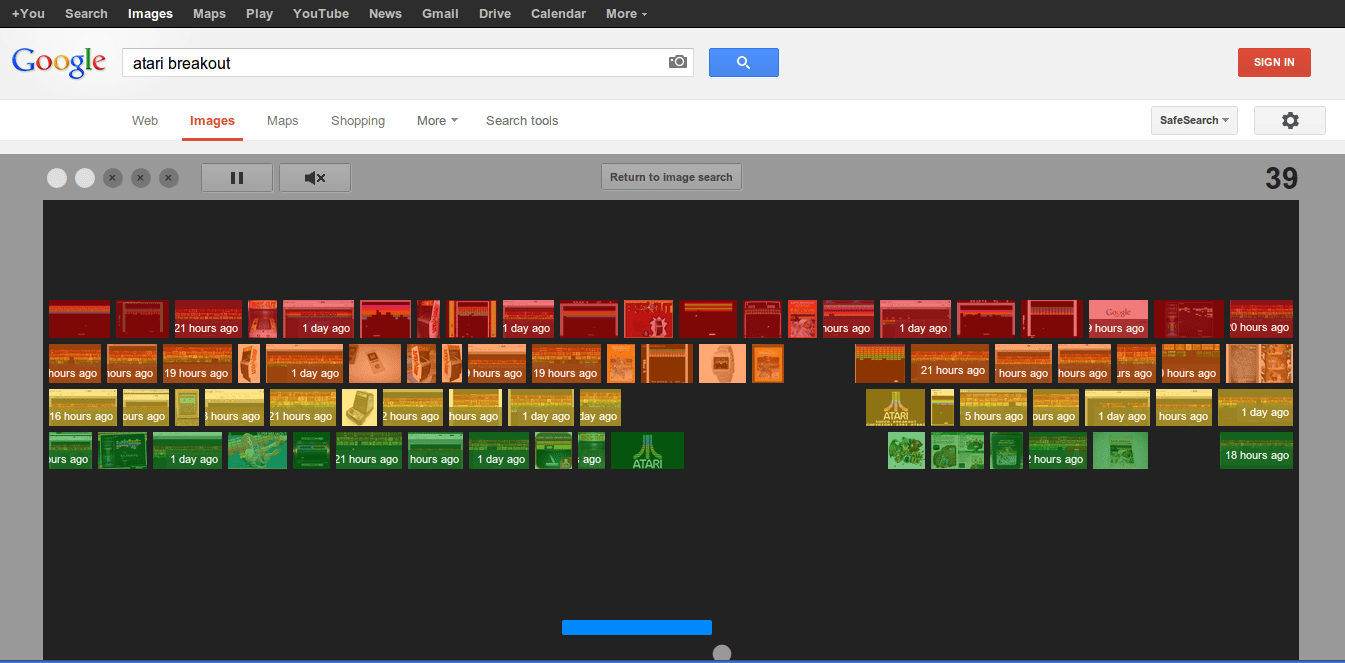Click the blue magnifier search button
Screen dimensions: 1345x663
coord(743,62)
